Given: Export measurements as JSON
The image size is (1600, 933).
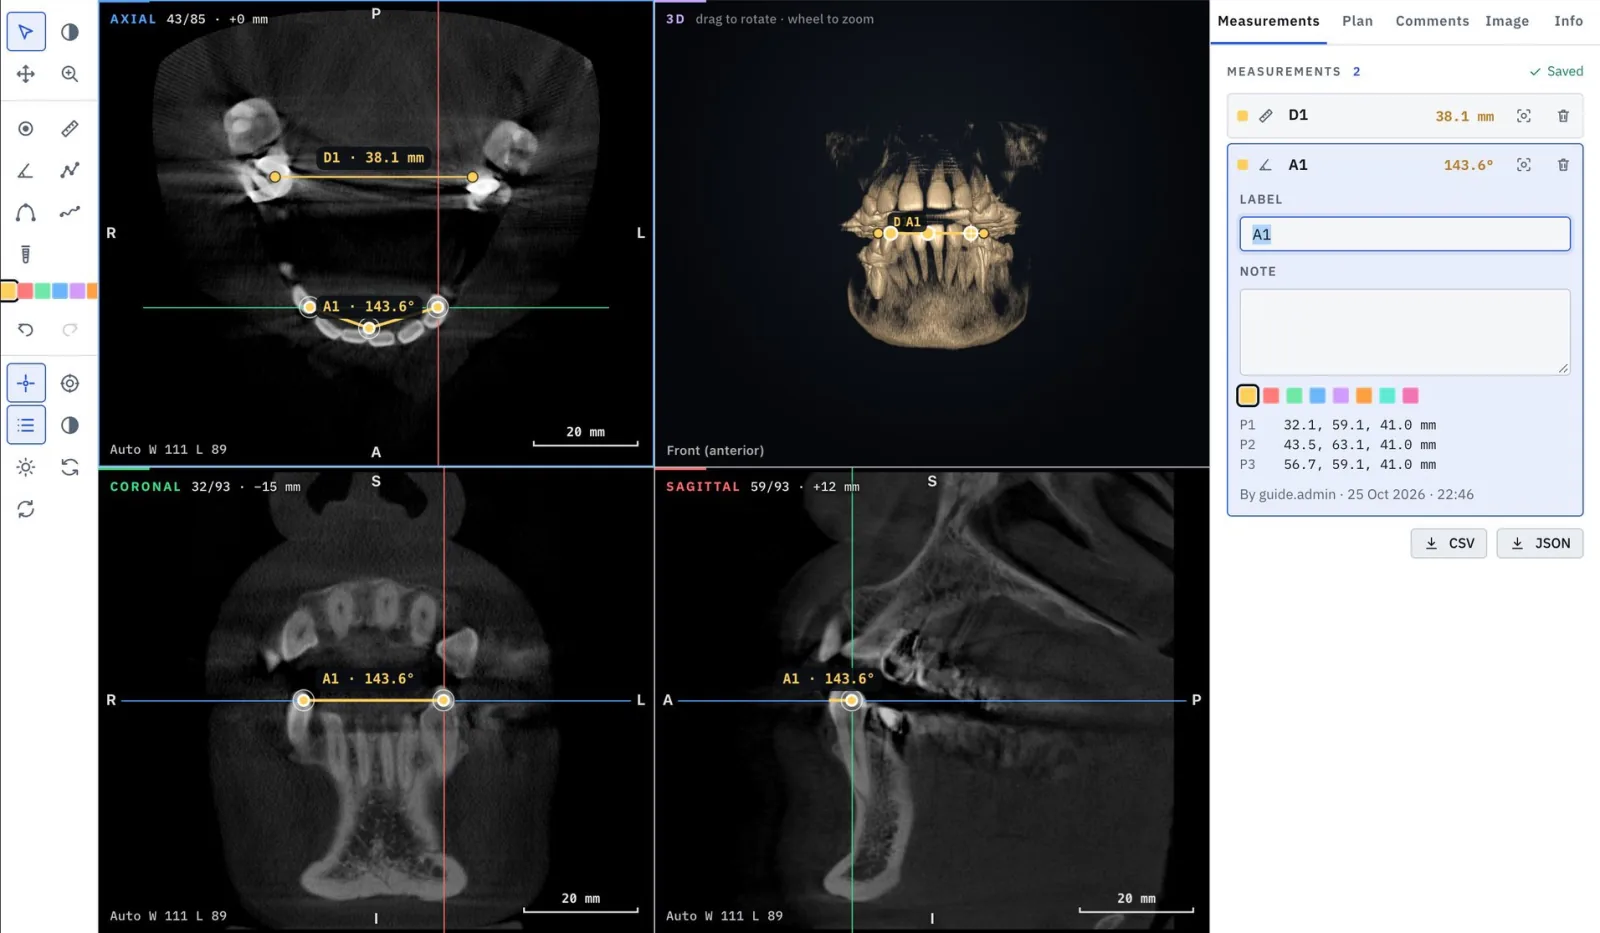Looking at the screenshot, I should coord(1540,543).
